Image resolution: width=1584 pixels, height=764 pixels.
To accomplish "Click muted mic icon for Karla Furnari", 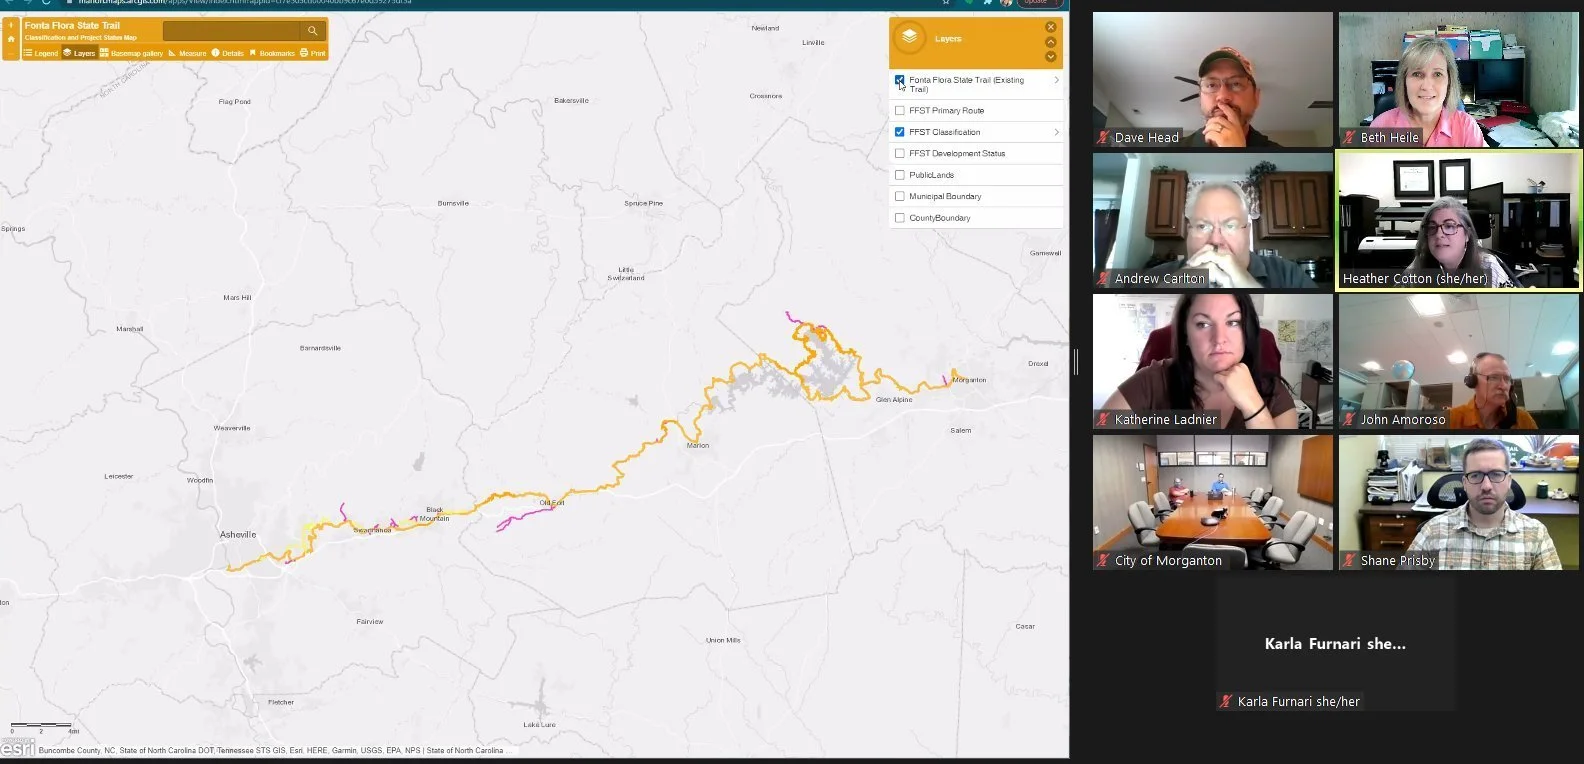I will pyautogui.click(x=1226, y=702).
